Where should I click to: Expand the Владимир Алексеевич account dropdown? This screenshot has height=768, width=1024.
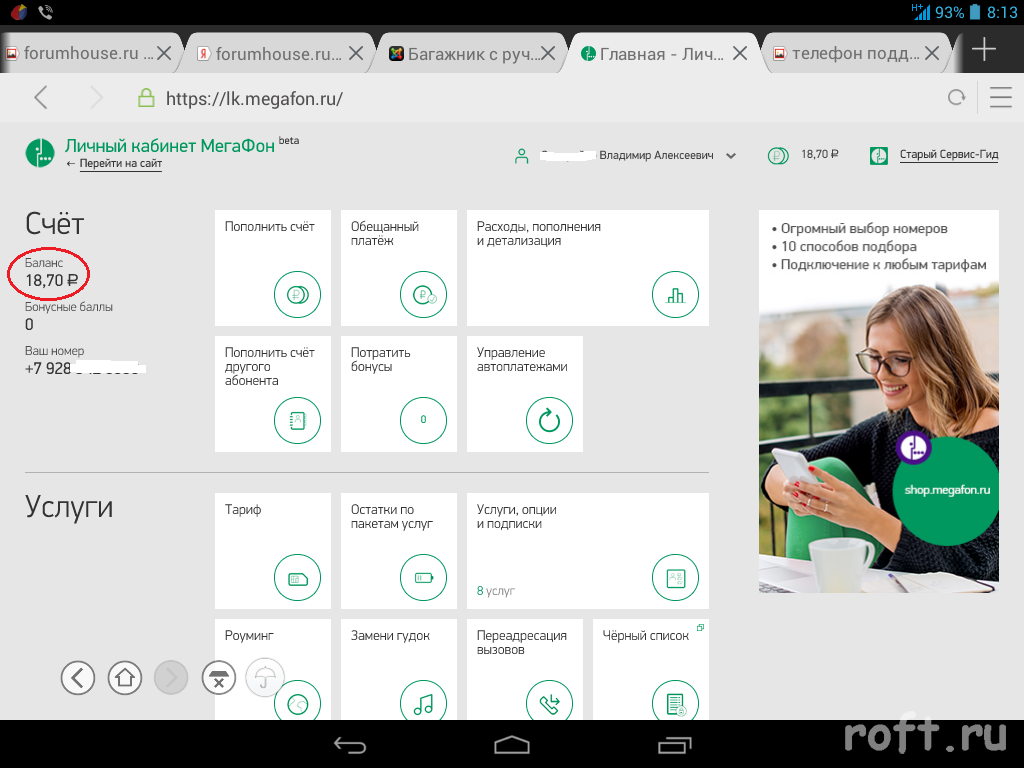coord(731,156)
